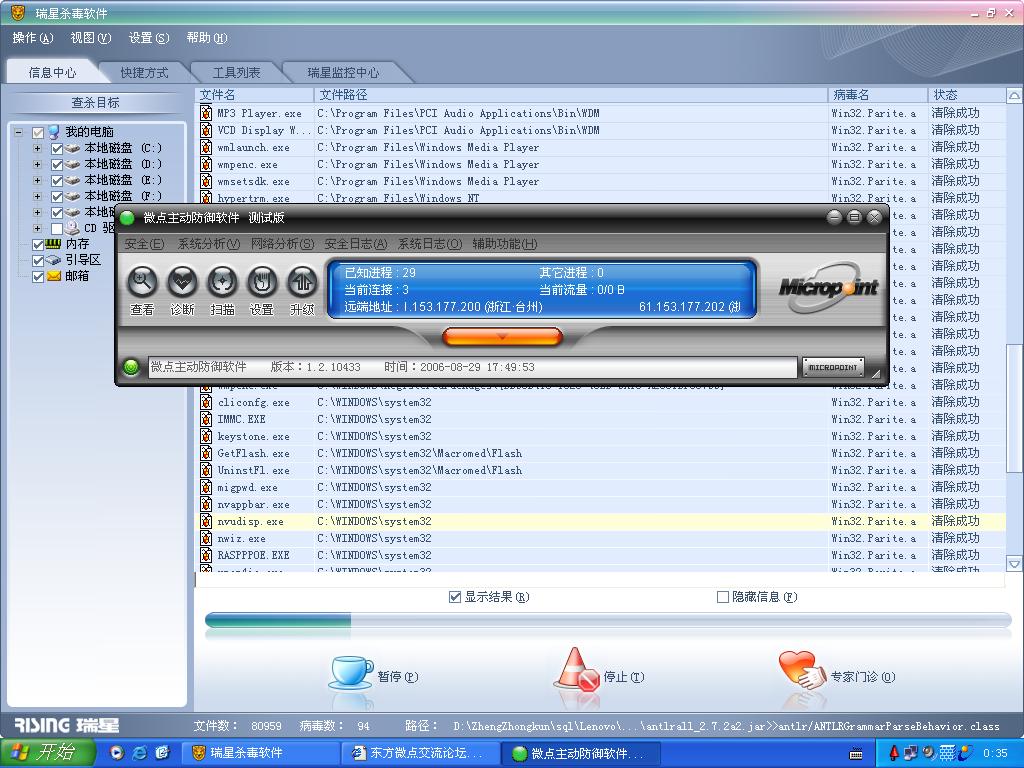Click the results list scrollbar down arrow

pos(1014,564)
